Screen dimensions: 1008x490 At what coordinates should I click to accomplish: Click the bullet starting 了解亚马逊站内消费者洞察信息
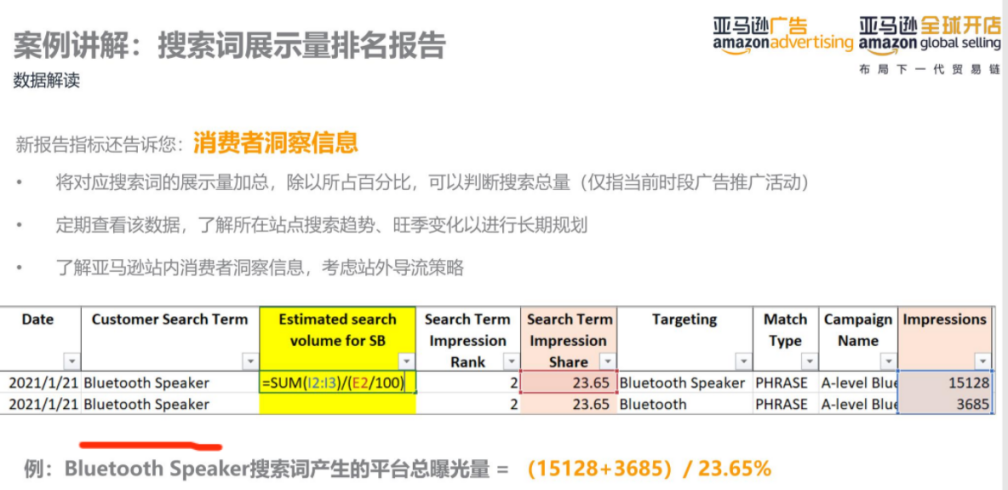point(260,268)
